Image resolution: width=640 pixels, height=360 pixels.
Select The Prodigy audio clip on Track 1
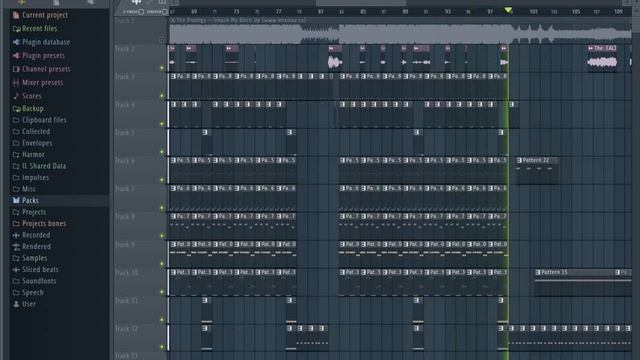400,31
